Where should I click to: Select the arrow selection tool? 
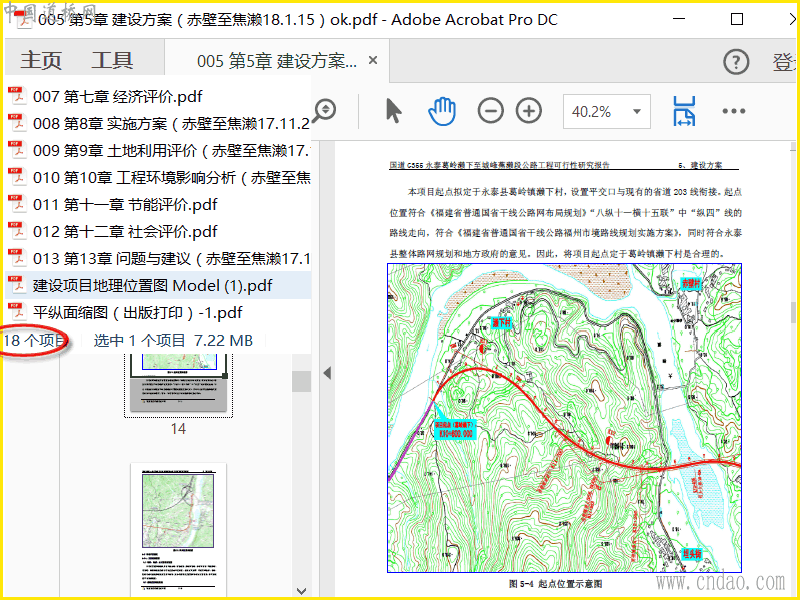[393, 111]
